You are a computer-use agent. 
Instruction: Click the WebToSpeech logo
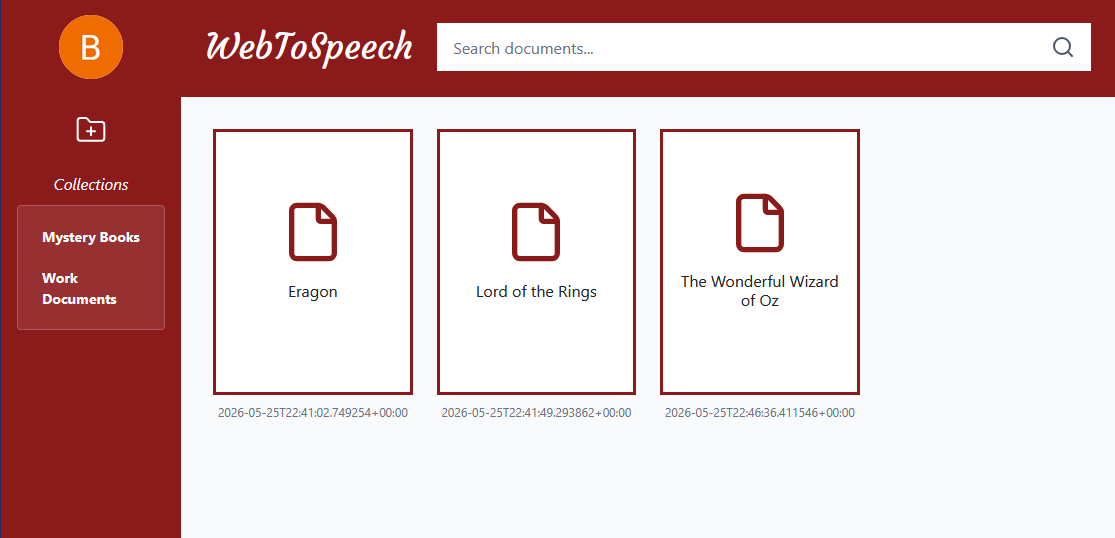pyautogui.click(x=309, y=47)
